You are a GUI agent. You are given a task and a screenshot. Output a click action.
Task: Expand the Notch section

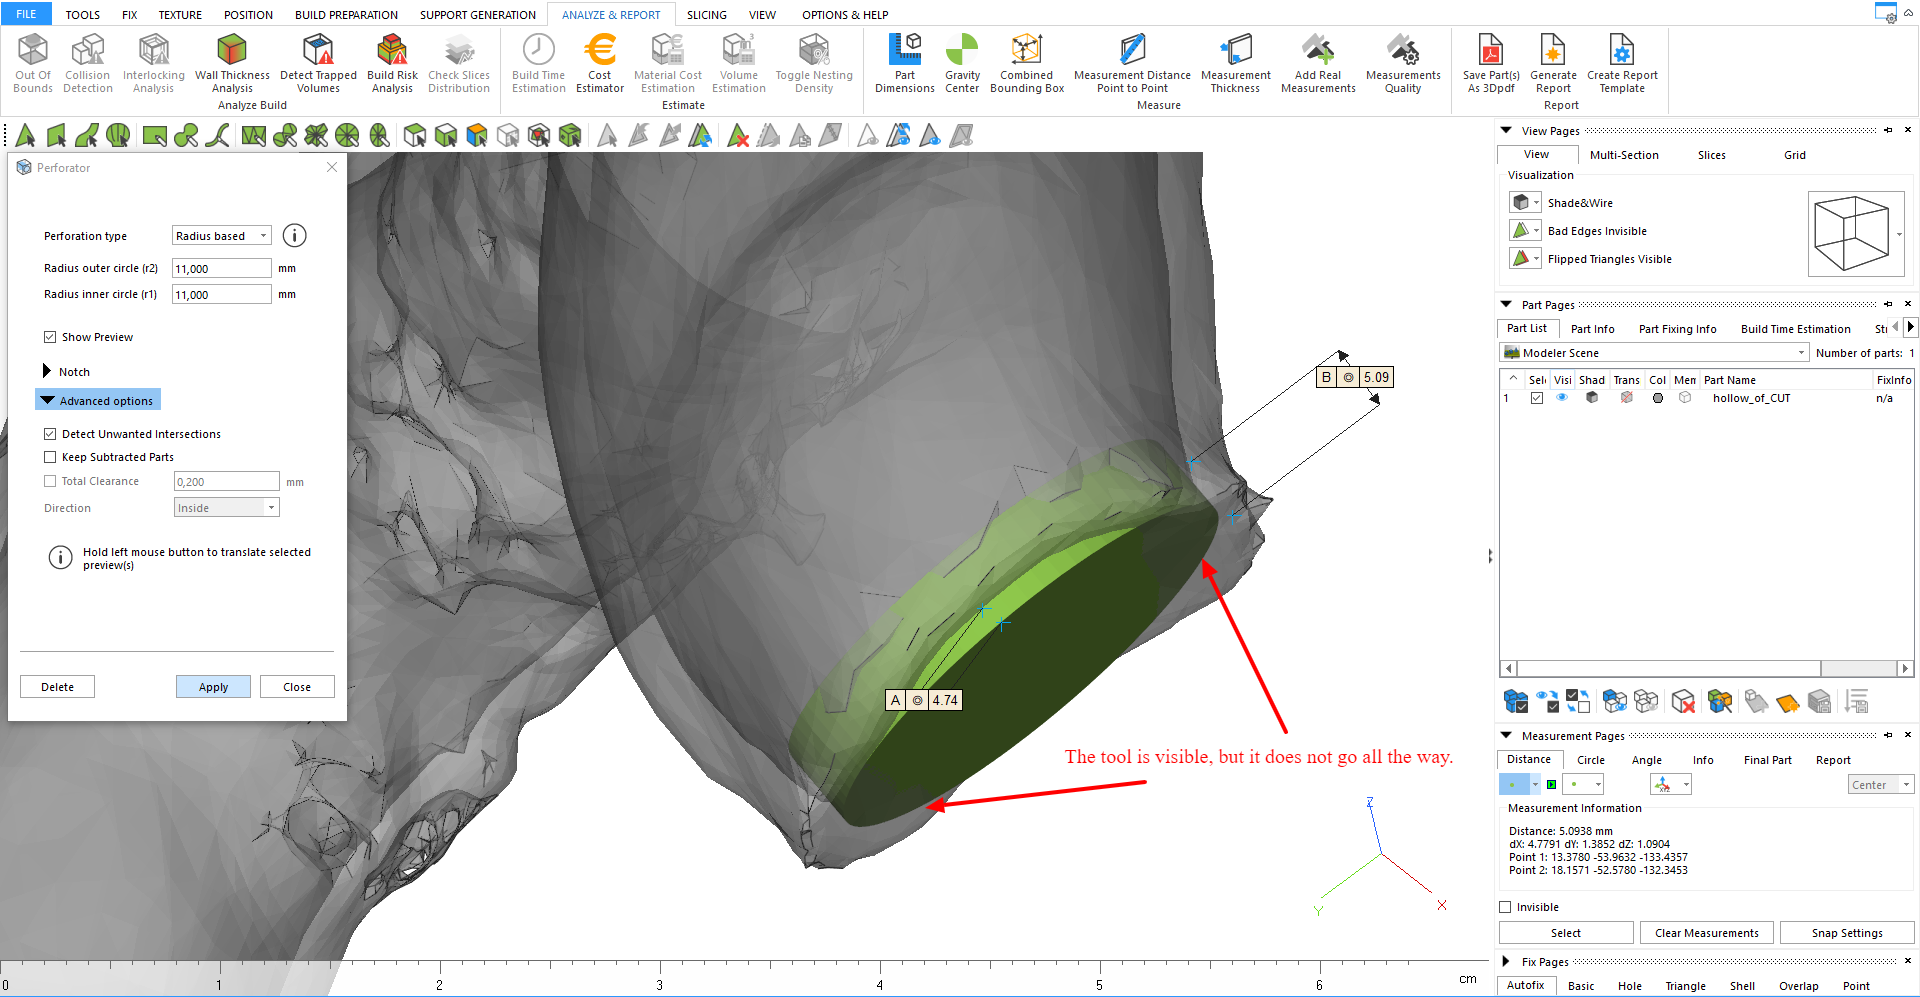click(47, 371)
